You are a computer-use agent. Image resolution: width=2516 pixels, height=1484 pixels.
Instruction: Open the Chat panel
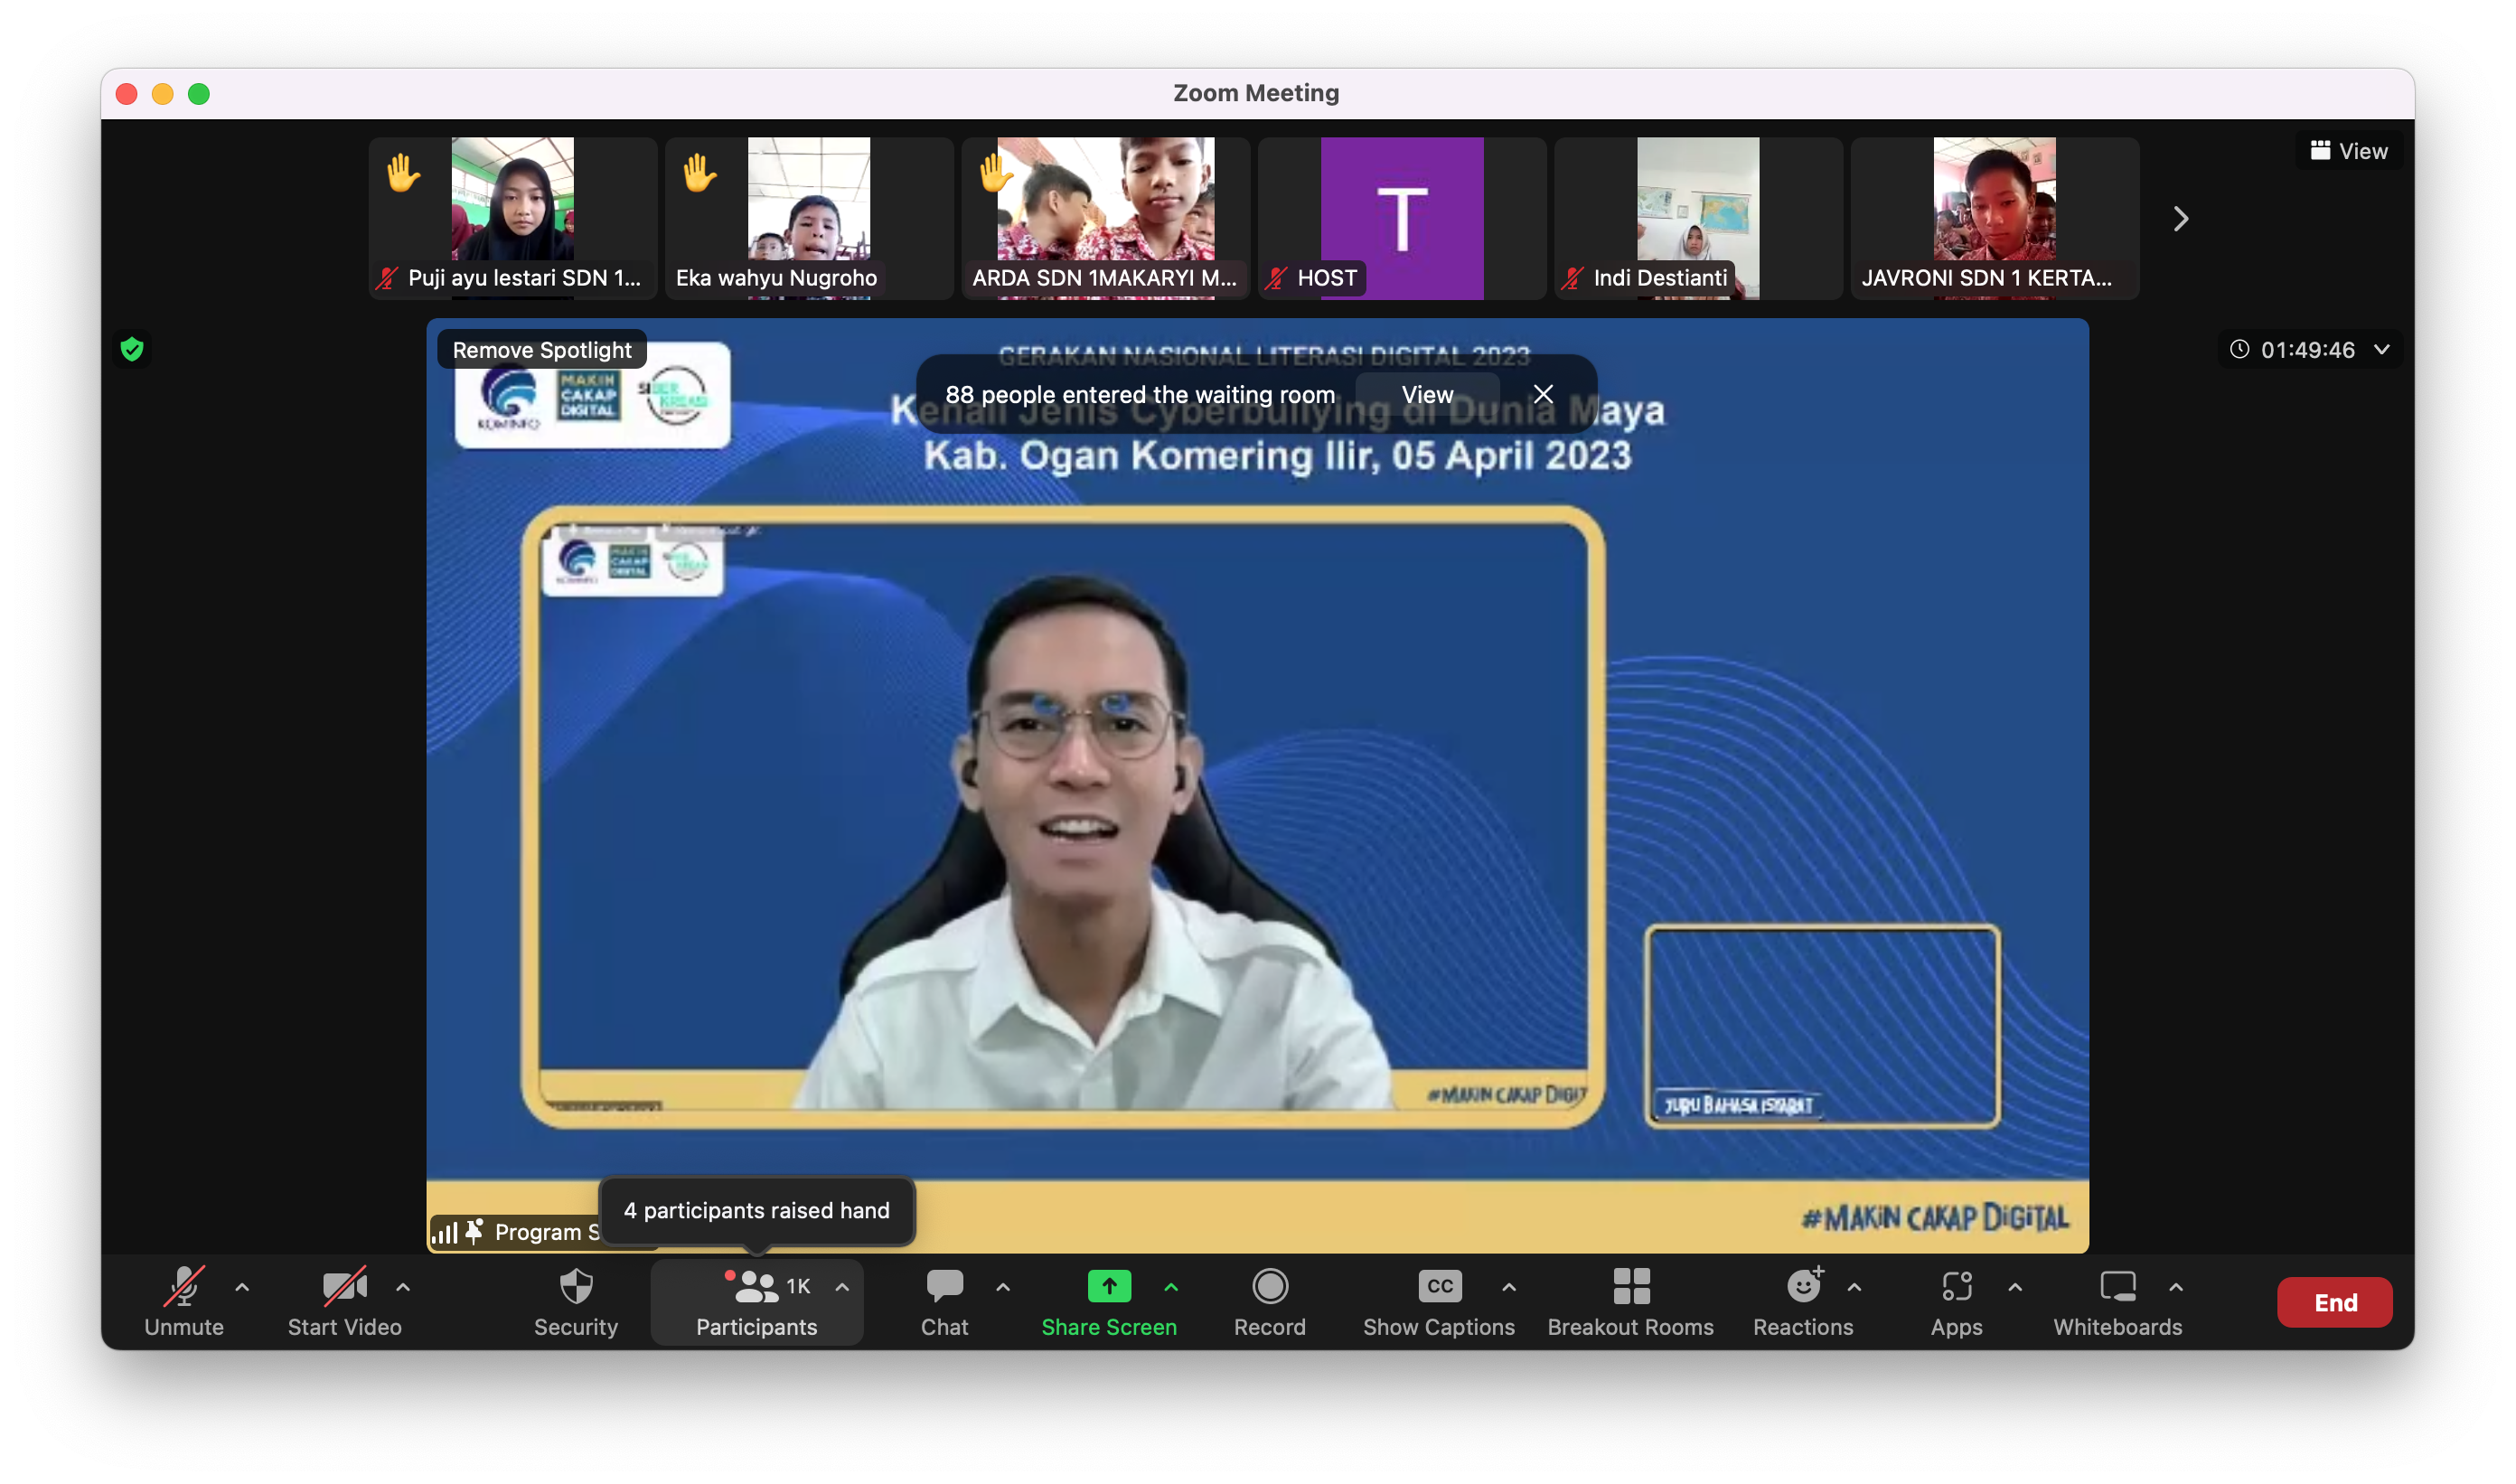click(x=945, y=1301)
